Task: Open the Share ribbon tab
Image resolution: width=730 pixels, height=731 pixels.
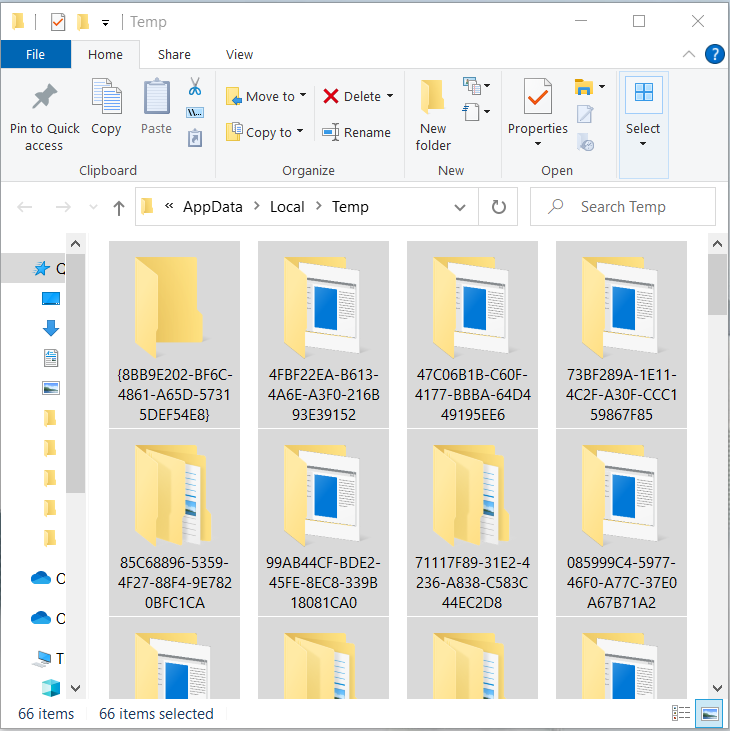Action: 174,55
